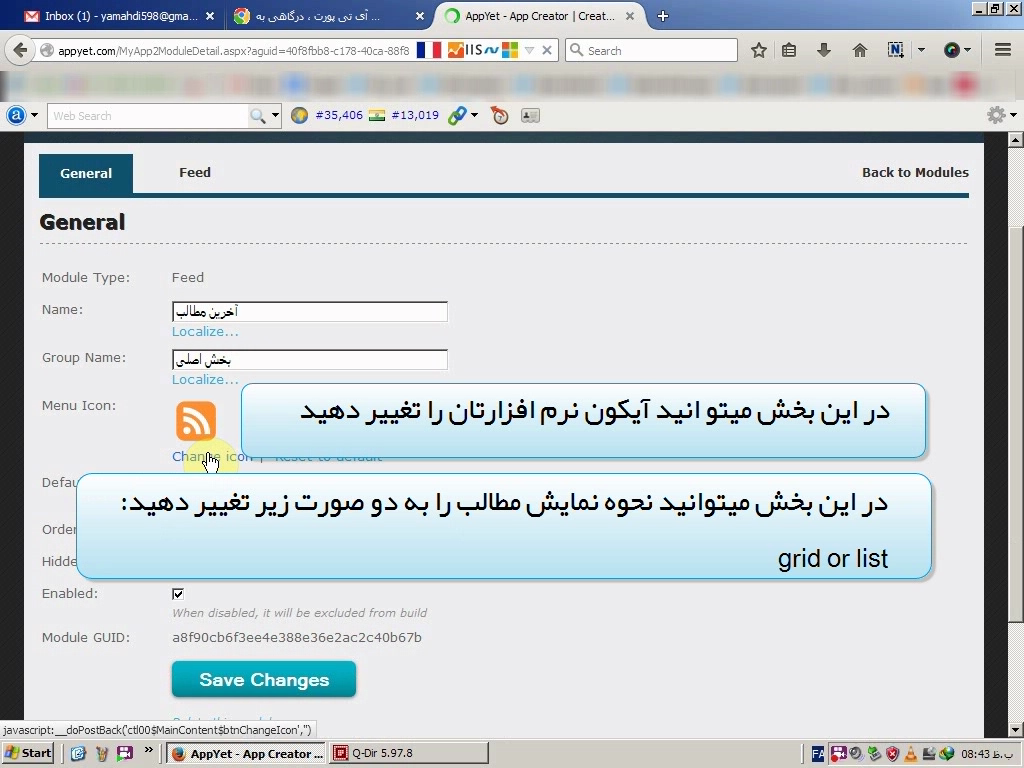Click page scrollbar down arrow
Screen dimensions: 1024x768
(1015, 730)
